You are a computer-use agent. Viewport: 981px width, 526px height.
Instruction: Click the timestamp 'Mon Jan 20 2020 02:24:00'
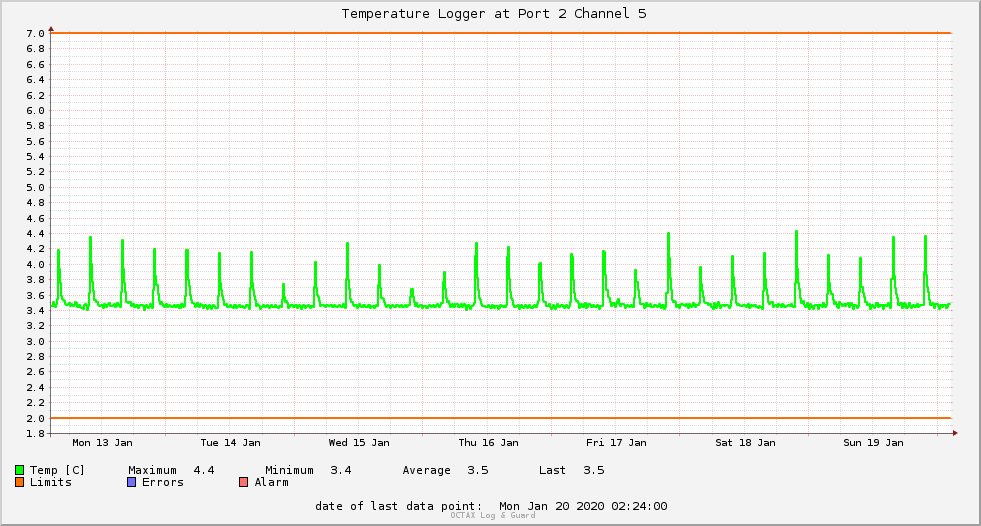coord(583,506)
